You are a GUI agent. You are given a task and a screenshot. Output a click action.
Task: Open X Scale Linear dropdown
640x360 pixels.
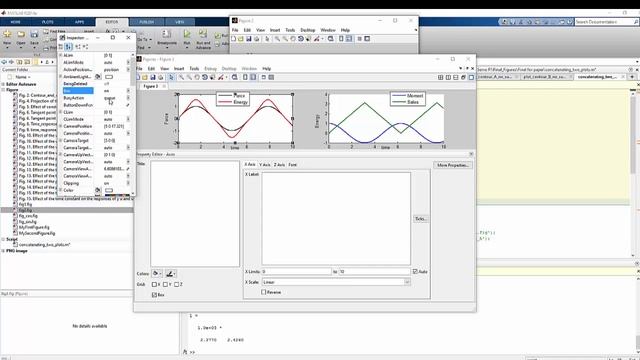[407, 282]
